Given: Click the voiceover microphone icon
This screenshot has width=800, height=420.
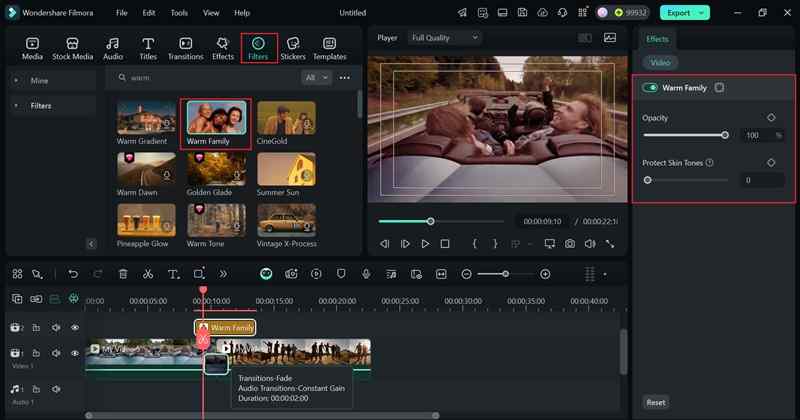Looking at the screenshot, I should (366, 274).
